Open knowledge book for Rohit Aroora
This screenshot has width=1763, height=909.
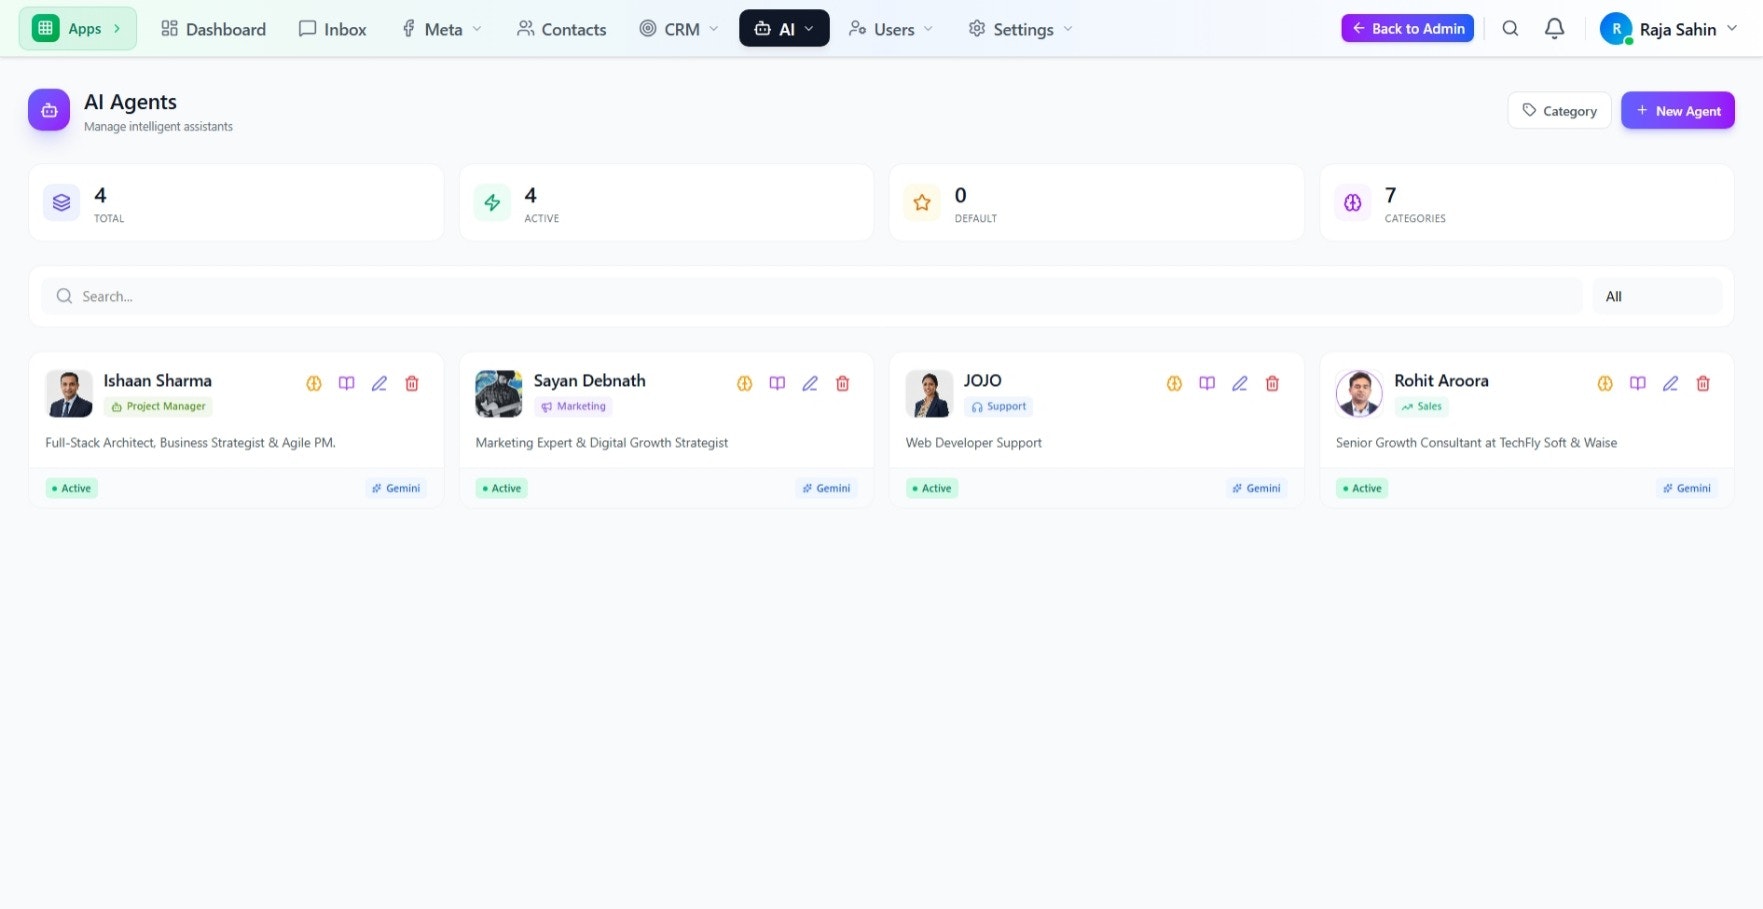tap(1638, 383)
